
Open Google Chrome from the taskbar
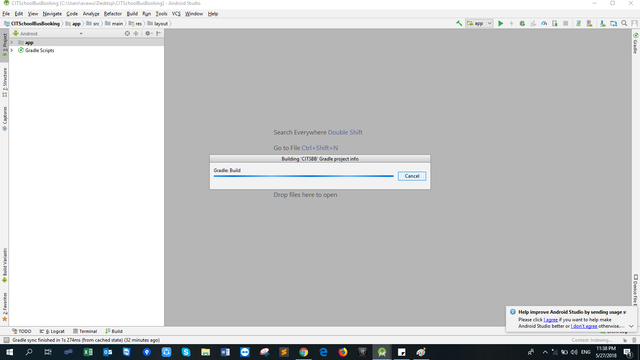(x=303, y=352)
